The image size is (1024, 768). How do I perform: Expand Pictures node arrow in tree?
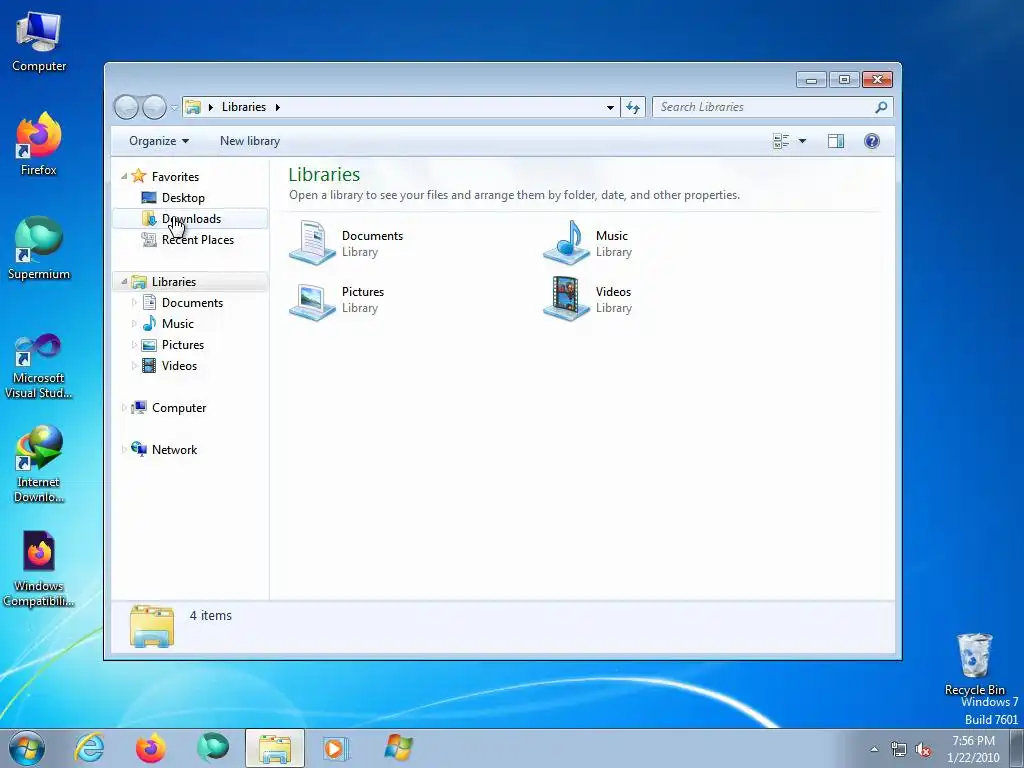pyautogui.click(x=134, y=345)
